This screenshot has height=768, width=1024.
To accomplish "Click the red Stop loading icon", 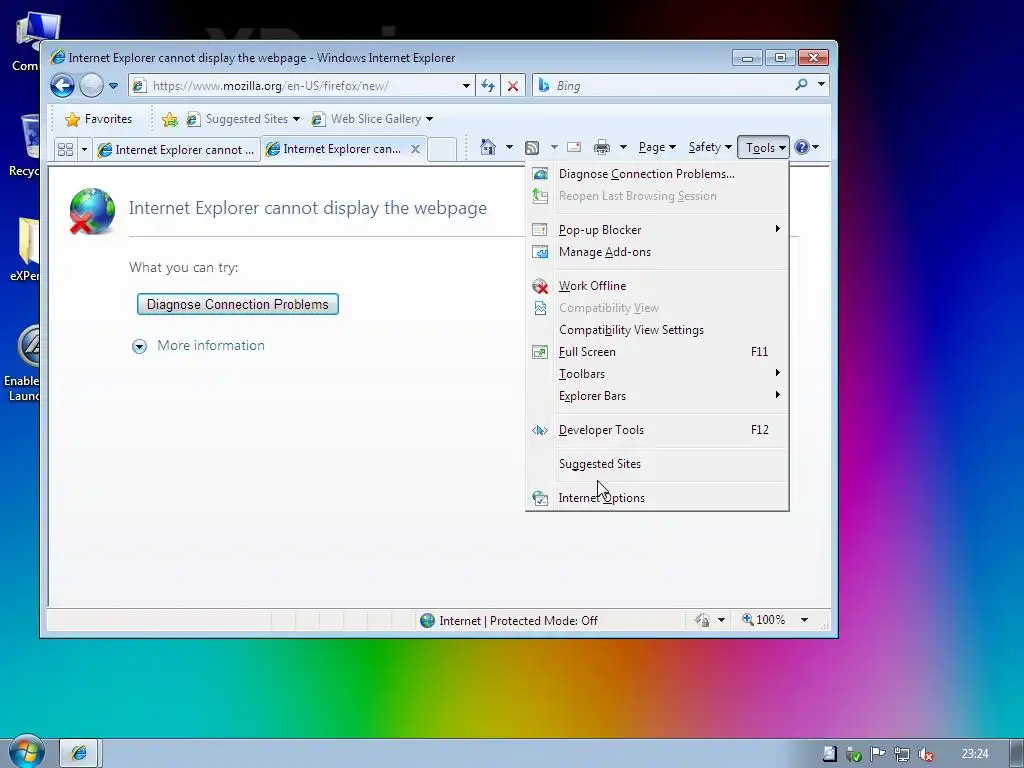I will click(x=513, y=86).
